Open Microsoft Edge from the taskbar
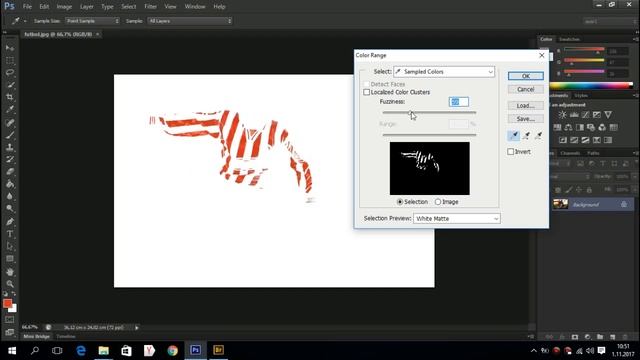This screenshot has height=360, width=640. [x=81, y=350]
